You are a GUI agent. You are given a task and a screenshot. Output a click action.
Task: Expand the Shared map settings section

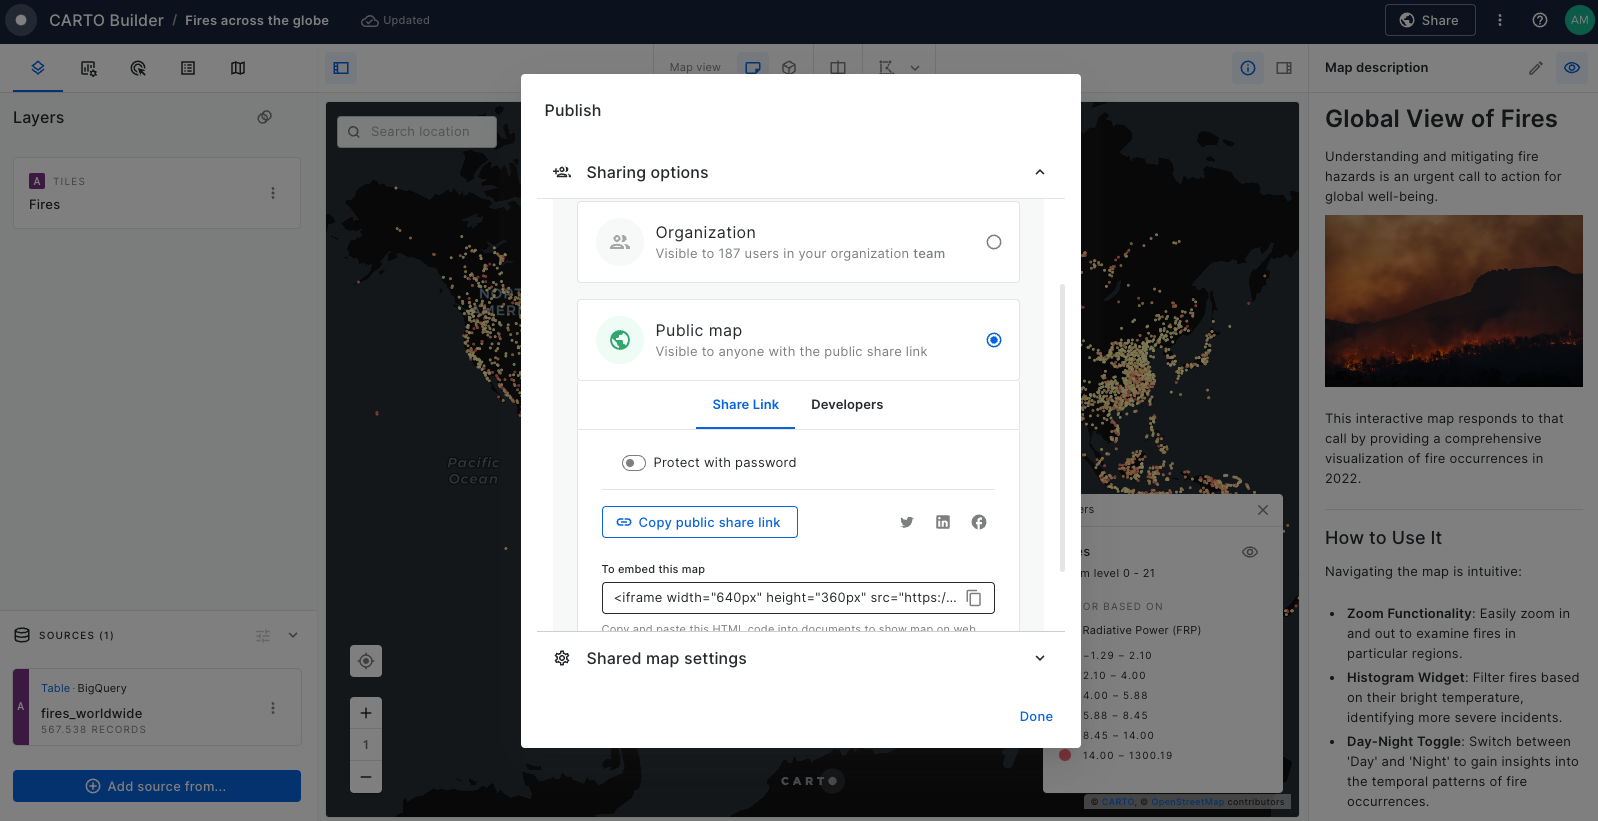tap(1040, 658)
